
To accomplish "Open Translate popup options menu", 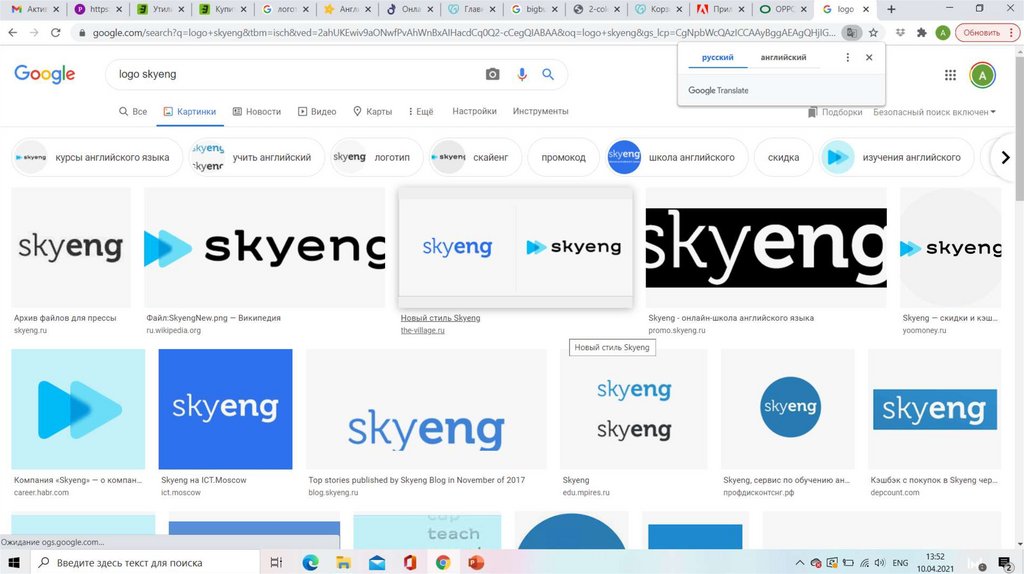I will coord(848,57).
